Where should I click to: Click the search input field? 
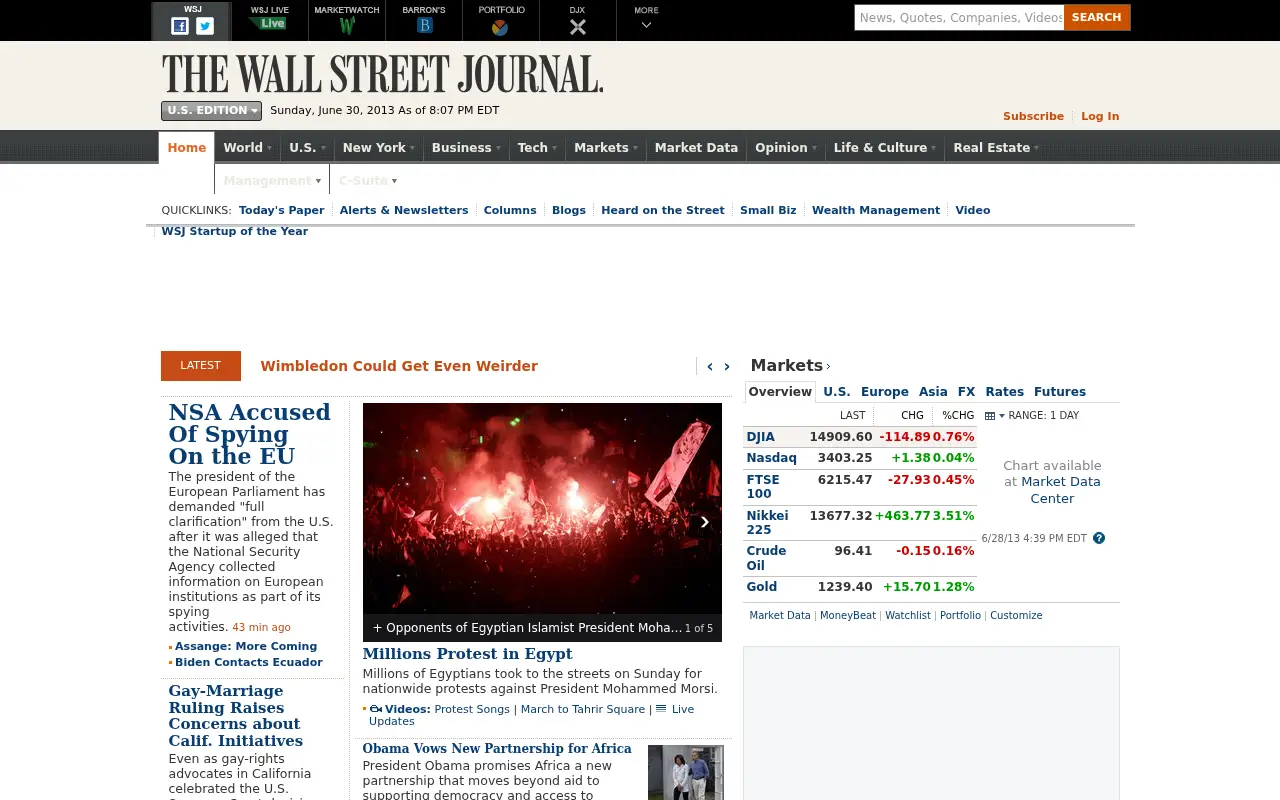click(x=959, y=17)
